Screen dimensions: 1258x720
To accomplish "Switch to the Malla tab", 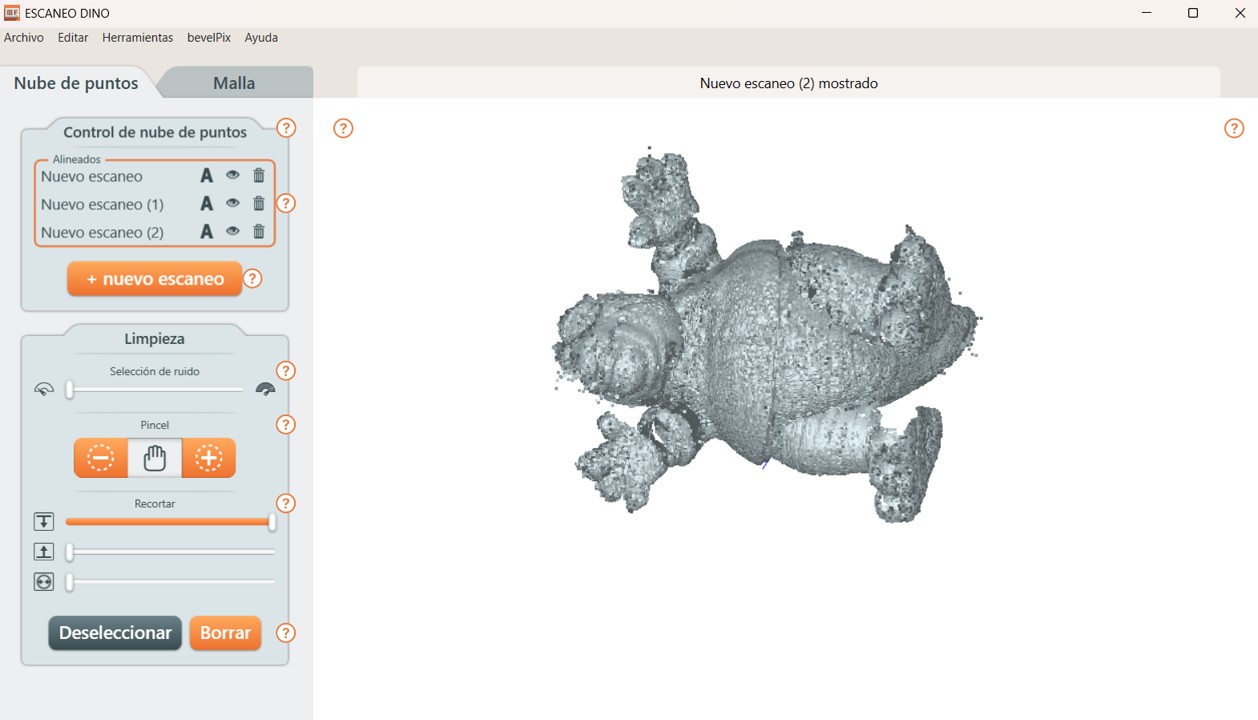I will click(x=234, y=83).
